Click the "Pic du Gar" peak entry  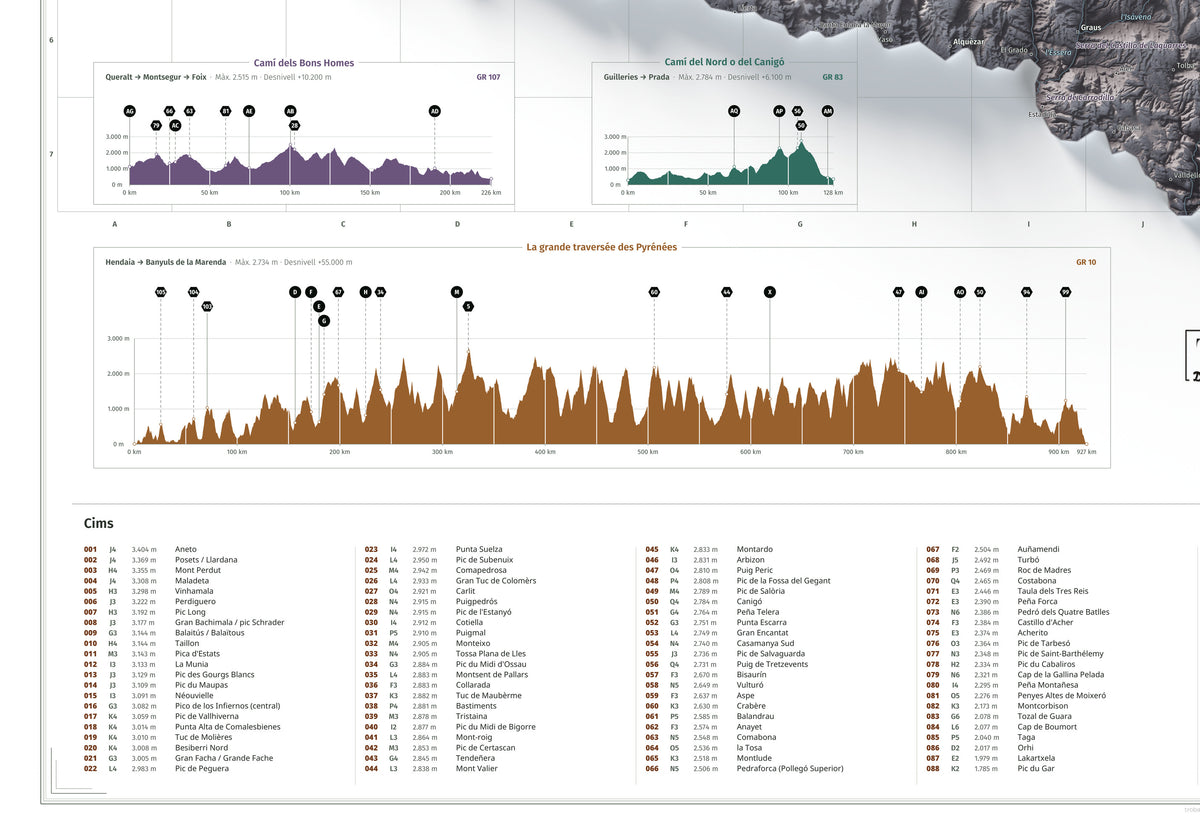click(x=1036, y=769)
